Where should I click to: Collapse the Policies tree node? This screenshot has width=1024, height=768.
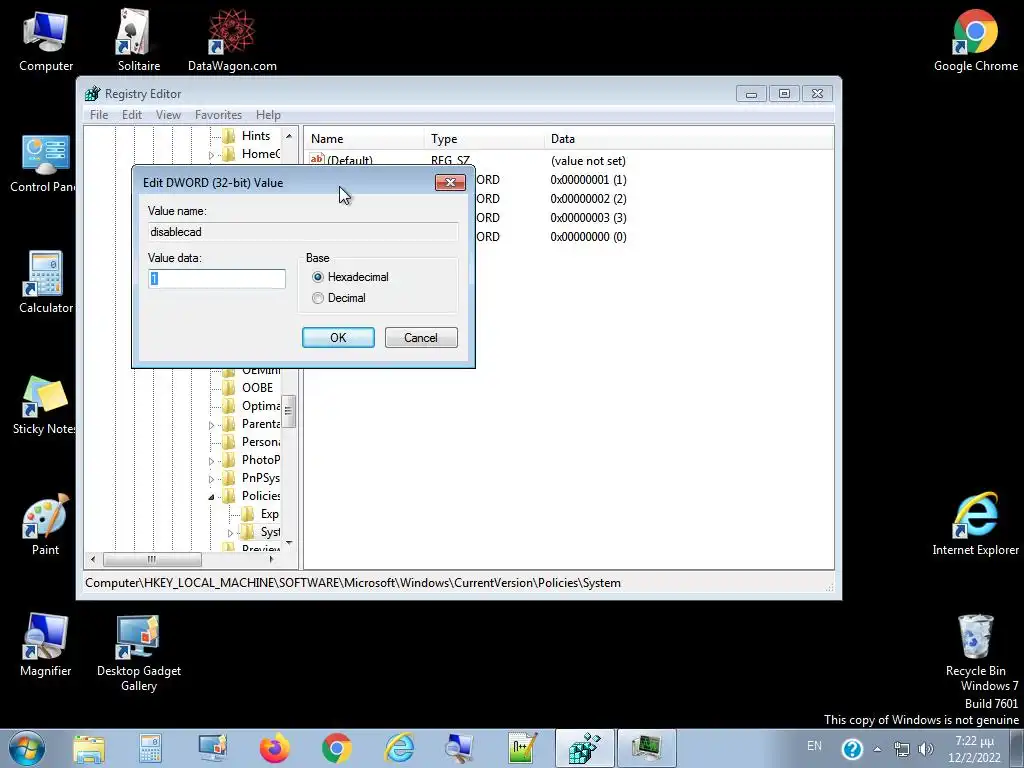[x=211, y=497]
